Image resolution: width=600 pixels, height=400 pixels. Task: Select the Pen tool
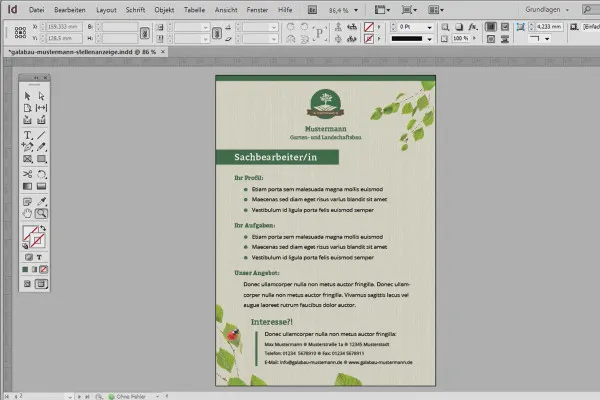pos(27,147)
